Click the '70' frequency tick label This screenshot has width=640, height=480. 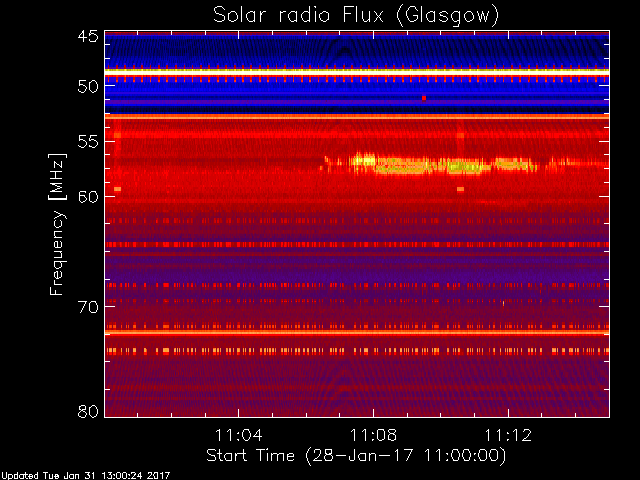[x=88, y=307]
